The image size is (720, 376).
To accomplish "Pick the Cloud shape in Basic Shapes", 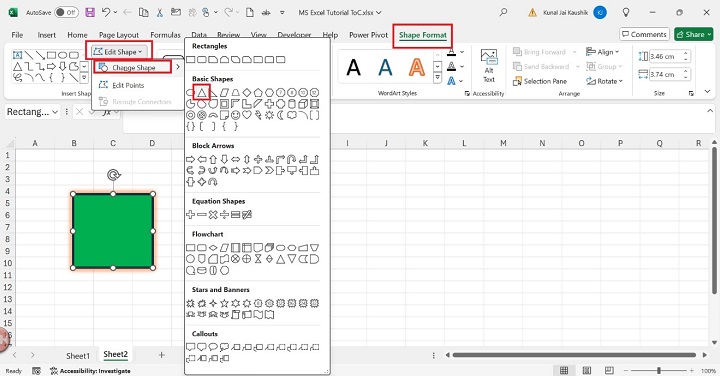I will coord(292,115).
